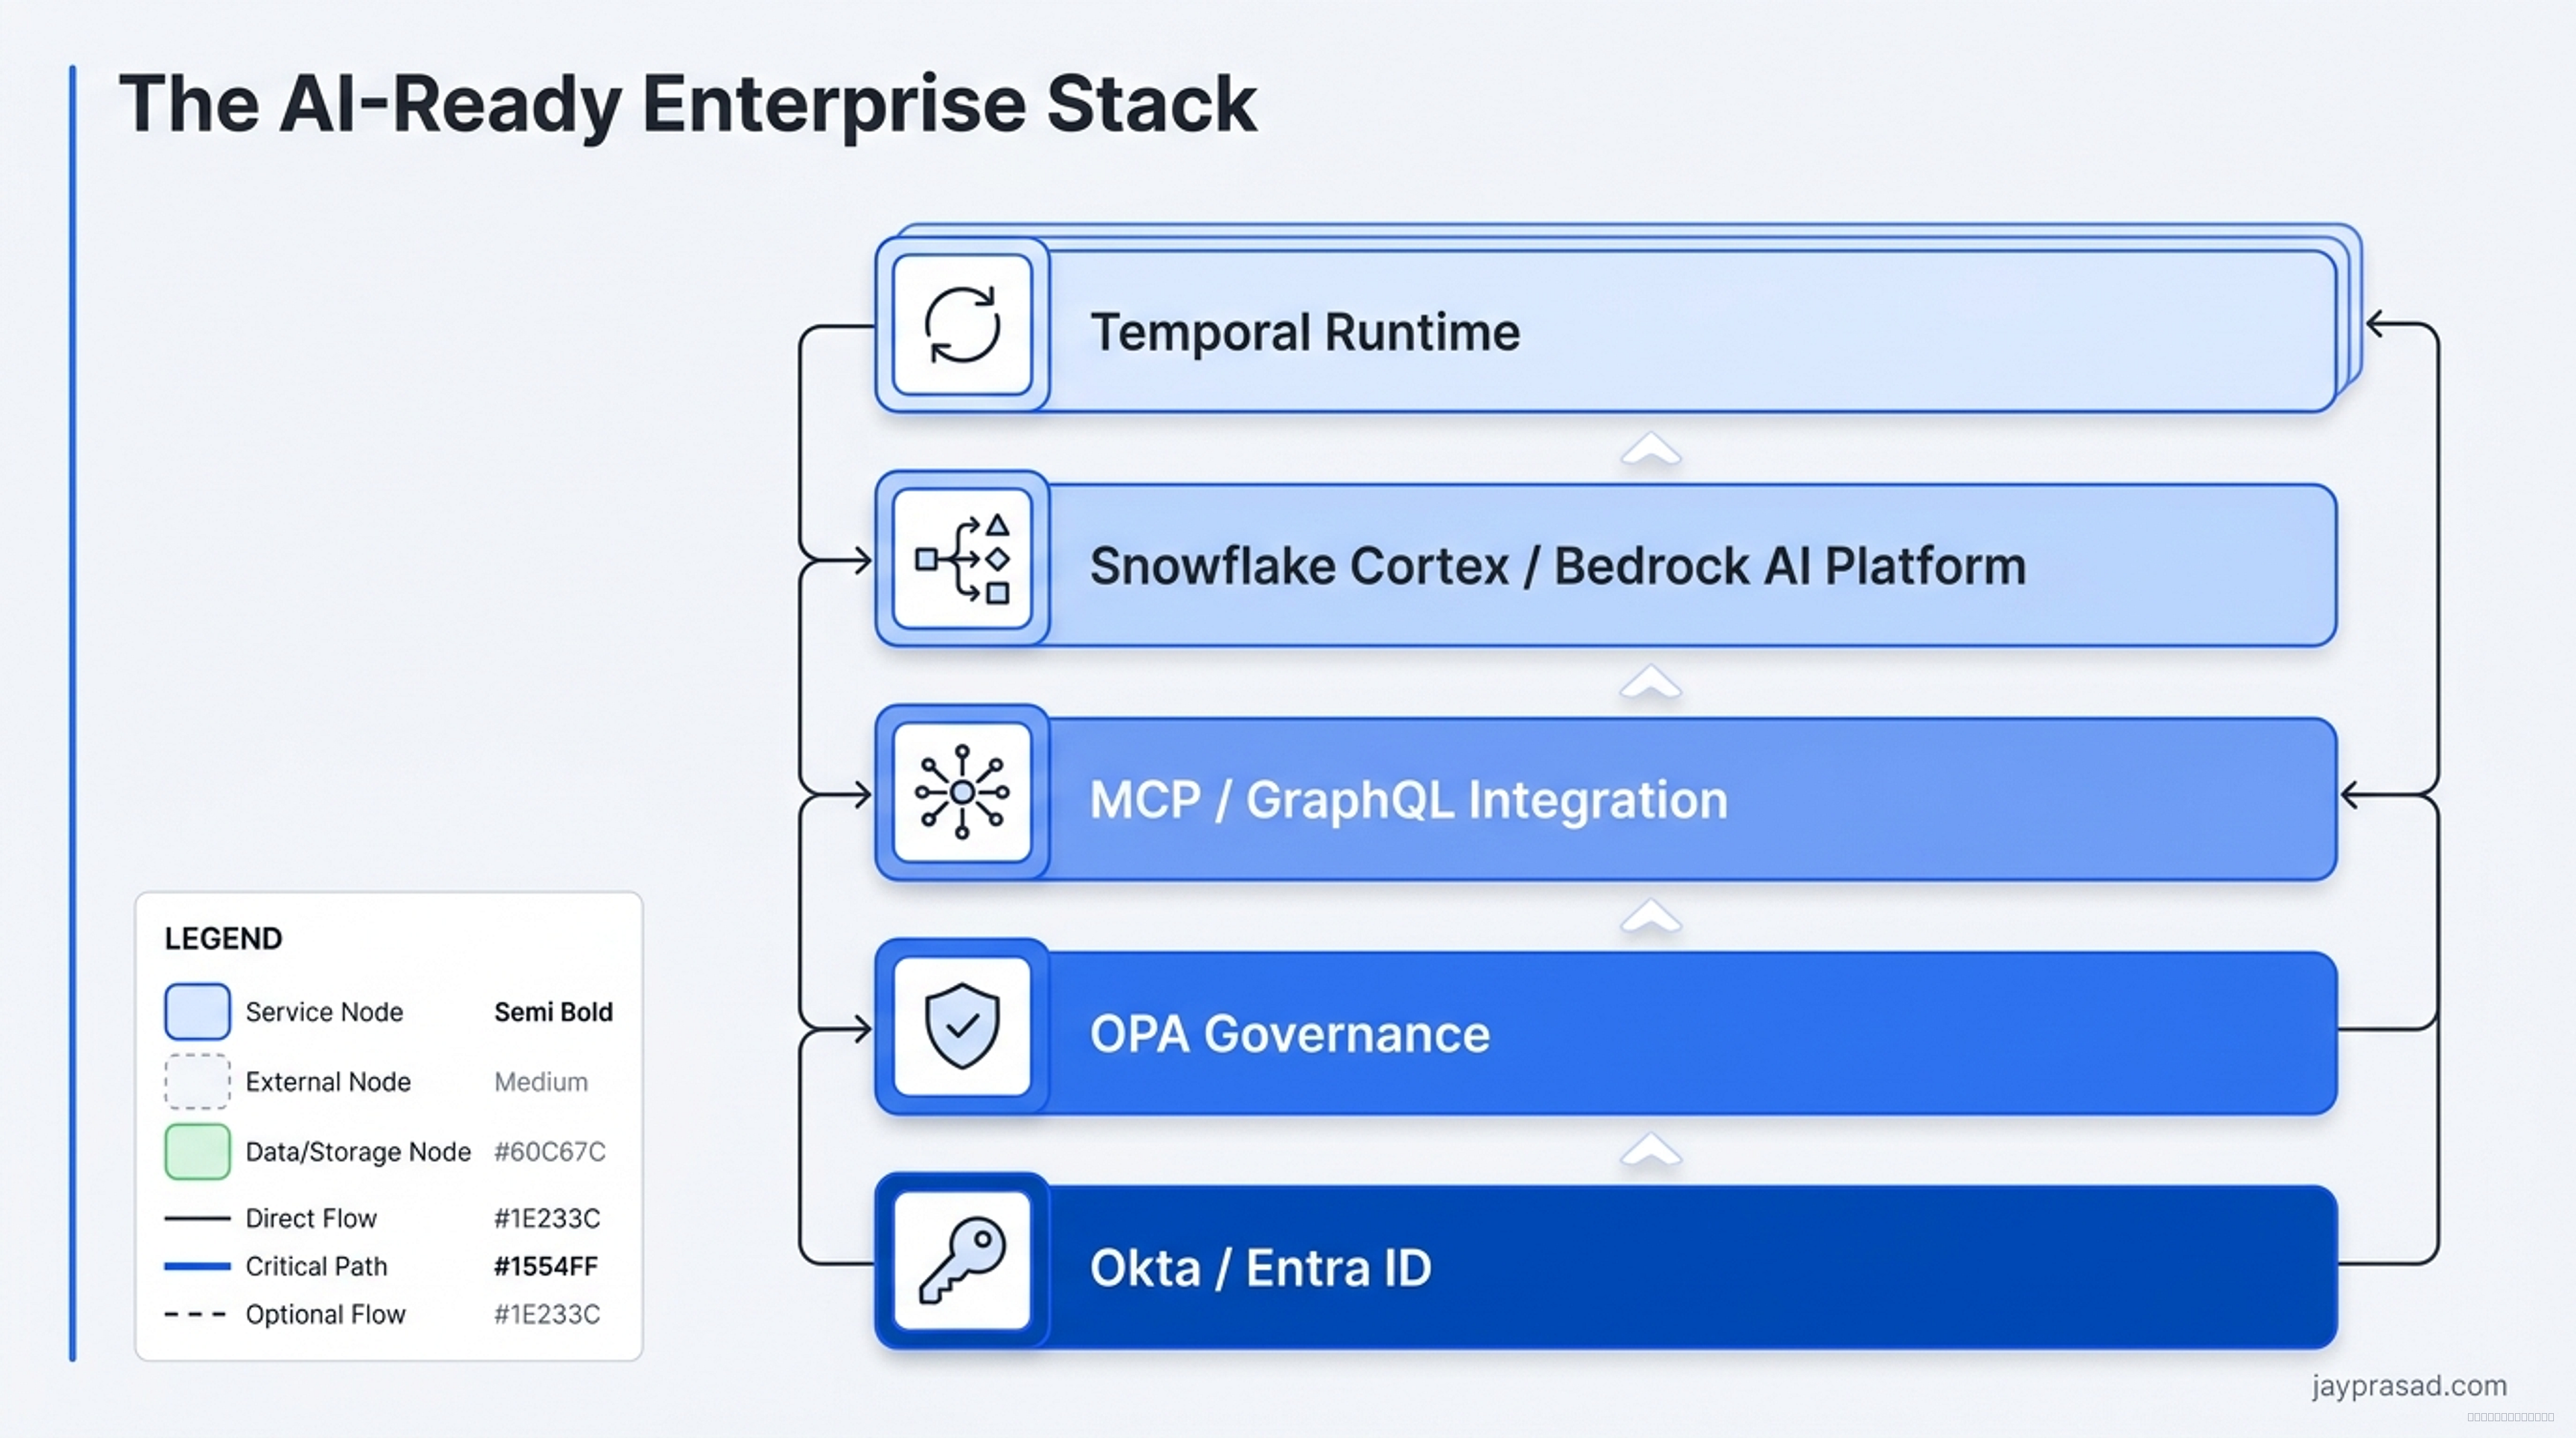Click the 'Service Node' legend label
Image resolution: width=2576 pixels, height=1438 pixels.
pos(324,1012)
